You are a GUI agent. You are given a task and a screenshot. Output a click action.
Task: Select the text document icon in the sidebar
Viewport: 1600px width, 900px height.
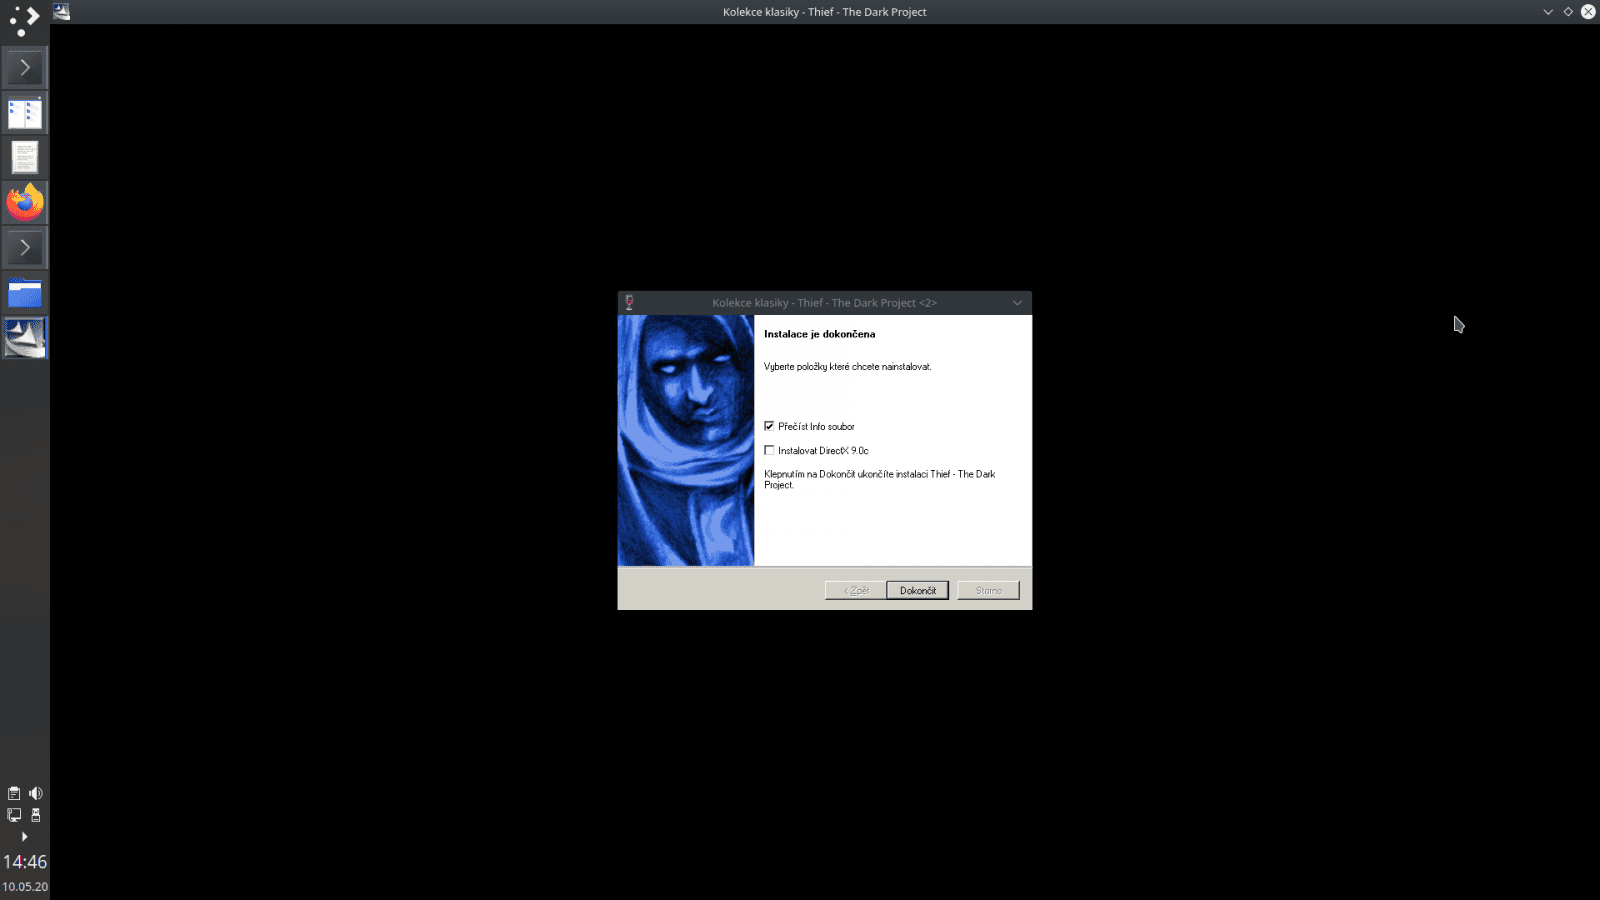coord(24,157)
